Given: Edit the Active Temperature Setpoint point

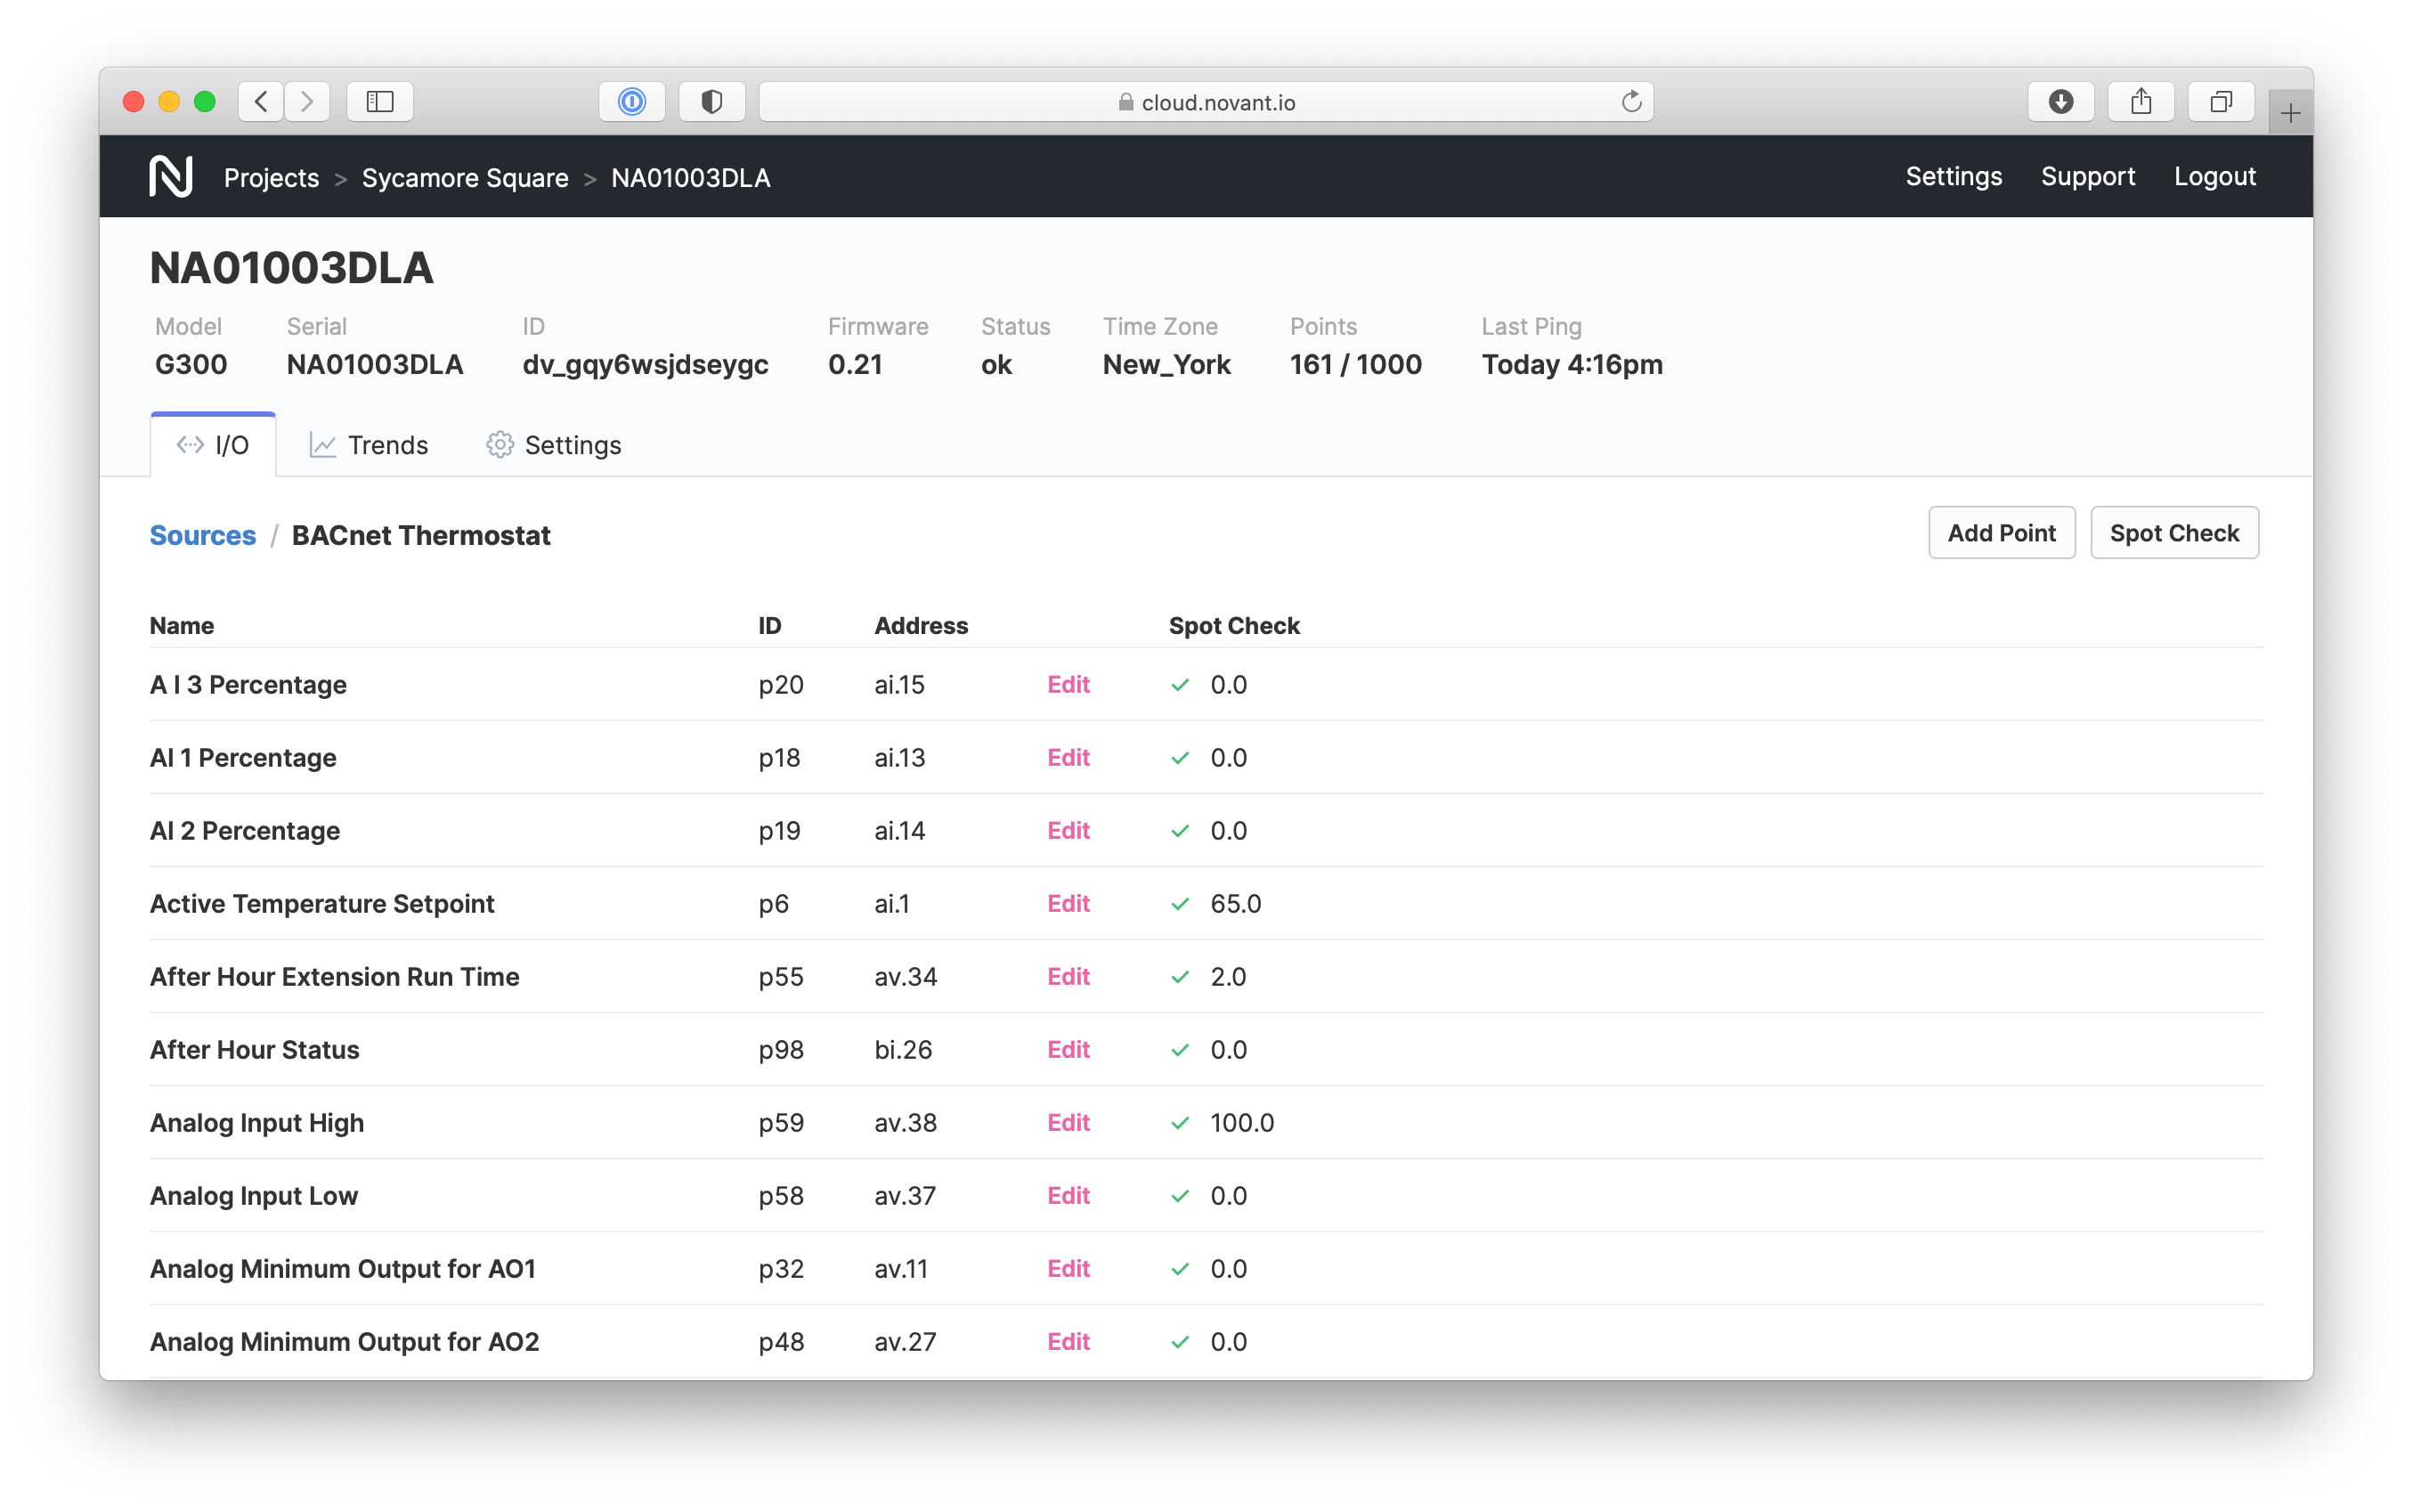Looking at the screenshot, I should tap(1068, 904).
